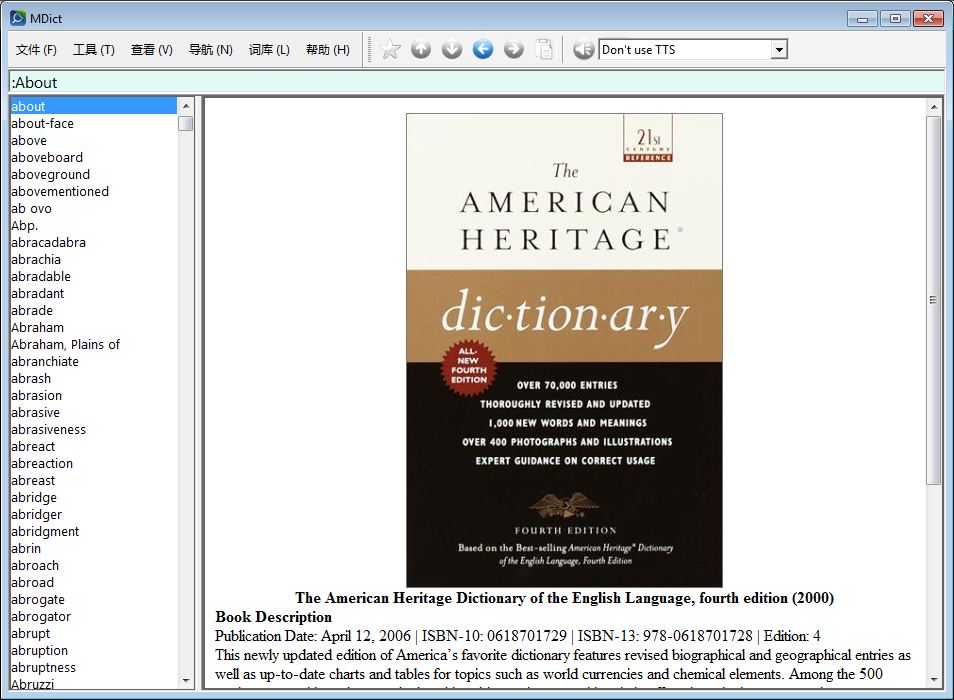Click the down arrow next entry icon

point(452,49)
